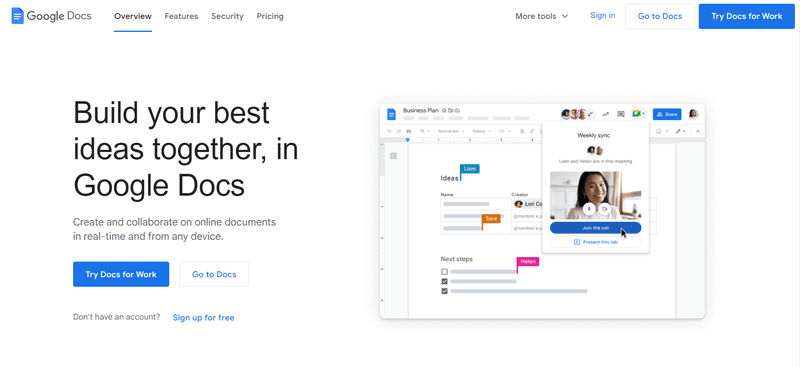Click Try Docs for Work below headline
This screenshot has width=800, height=367.
[121, 274]
